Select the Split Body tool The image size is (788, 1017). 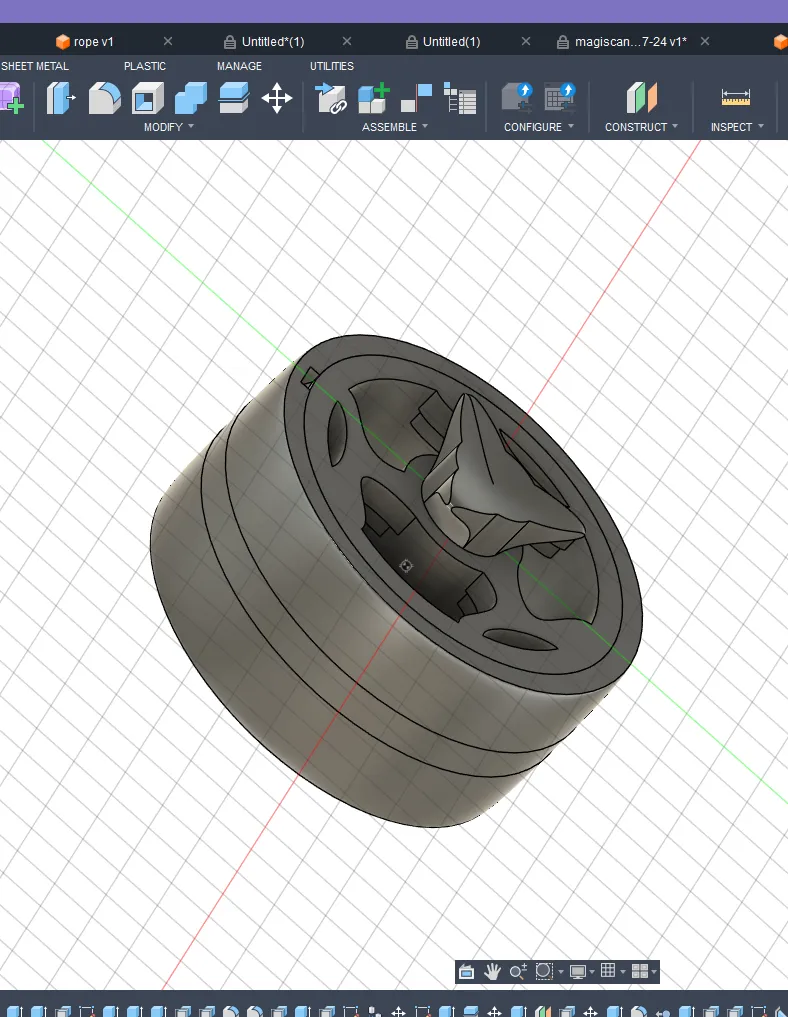pos(233,98)
